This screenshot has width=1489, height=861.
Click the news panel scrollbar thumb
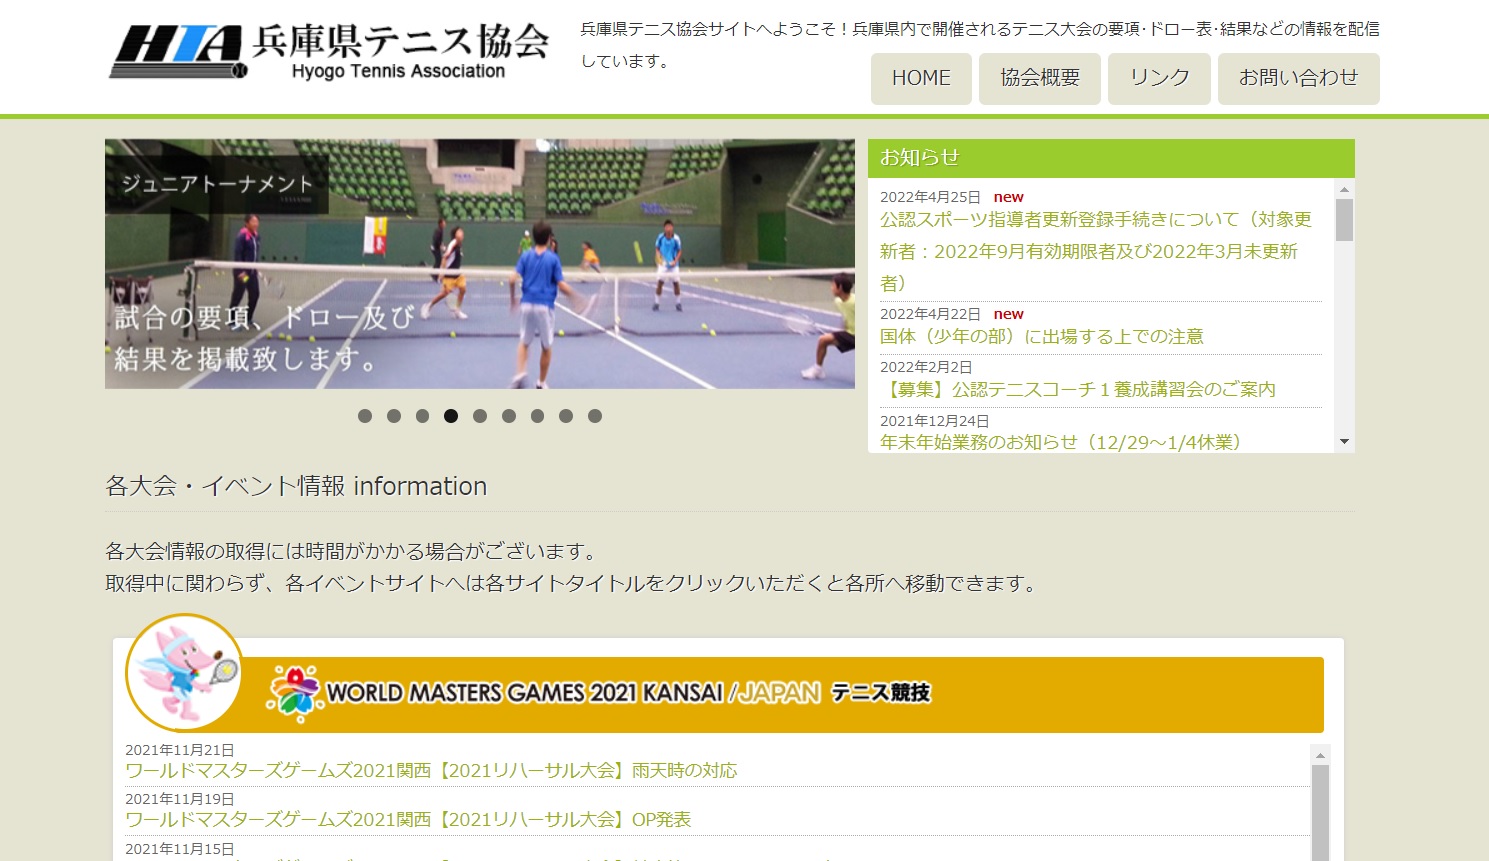pos(1344,220)
